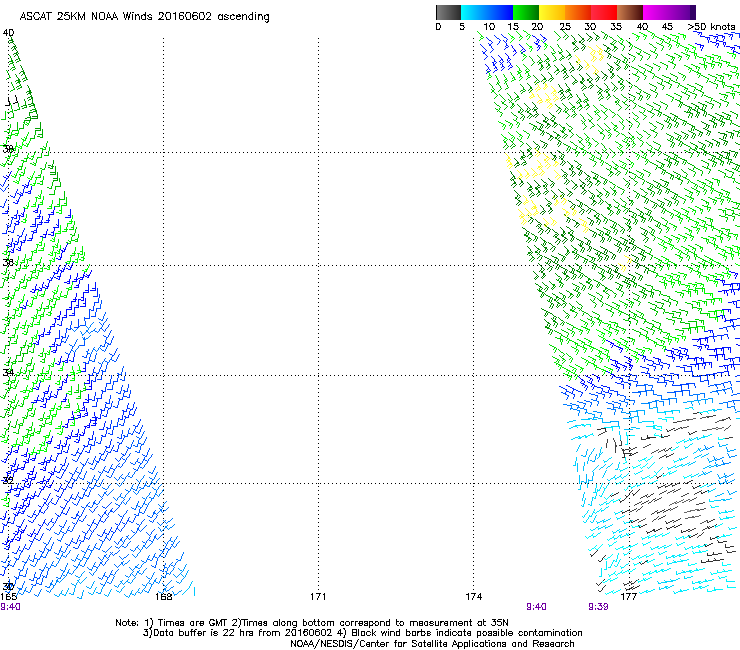Click the note 'Times along bottom correspond to measurement at 35N'
Image resolution: width=740 pixels, height=650 pixels.
pos(375,623)
